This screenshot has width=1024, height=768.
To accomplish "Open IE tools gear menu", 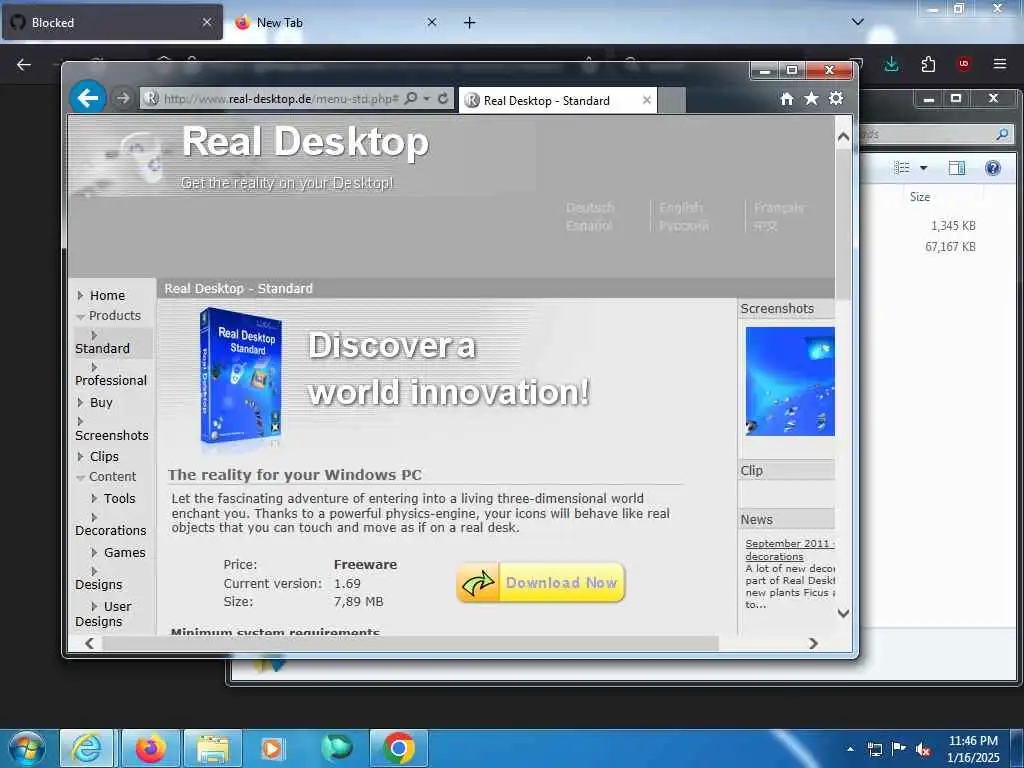I will coord(836,99).
